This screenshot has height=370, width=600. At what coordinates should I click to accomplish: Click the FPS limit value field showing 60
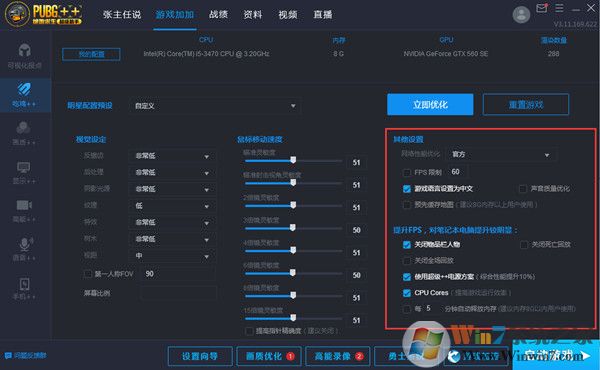[x=457, y=172]
